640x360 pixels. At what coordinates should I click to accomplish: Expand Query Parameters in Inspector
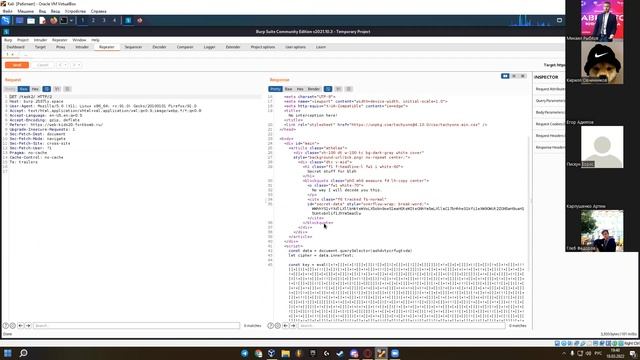click(549, 100)
